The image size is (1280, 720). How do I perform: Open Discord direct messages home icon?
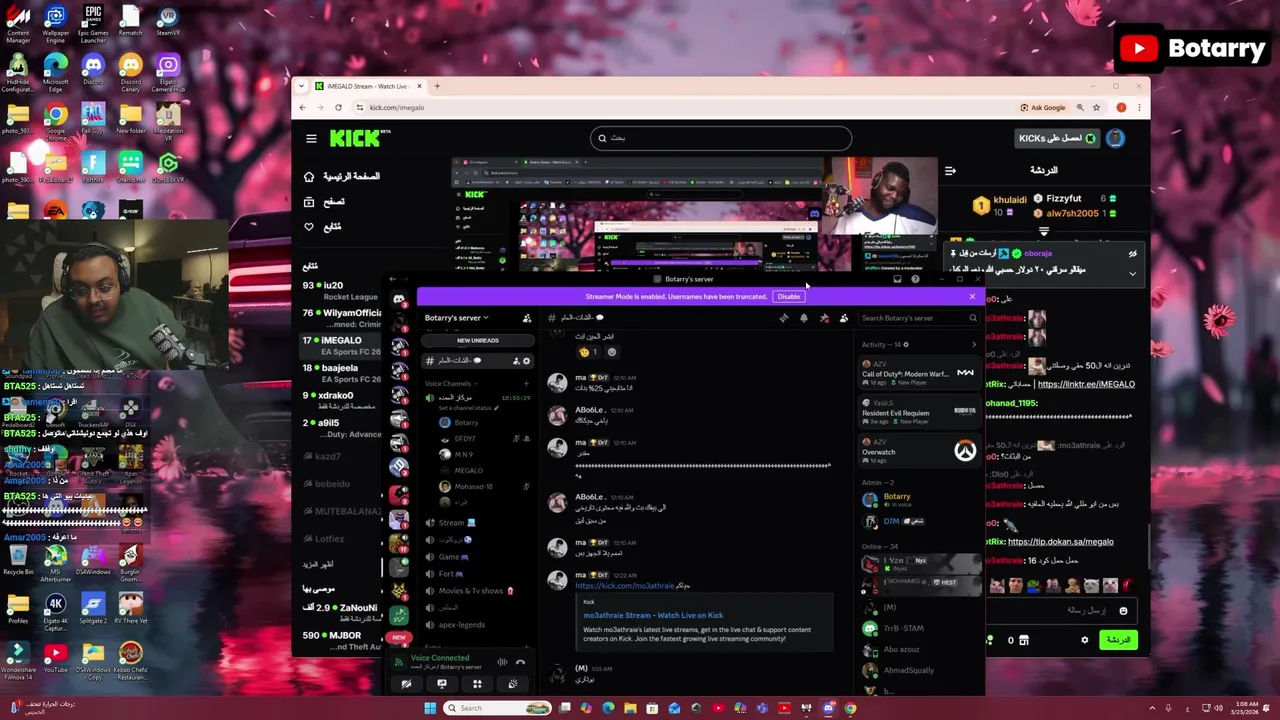(399, 298)
